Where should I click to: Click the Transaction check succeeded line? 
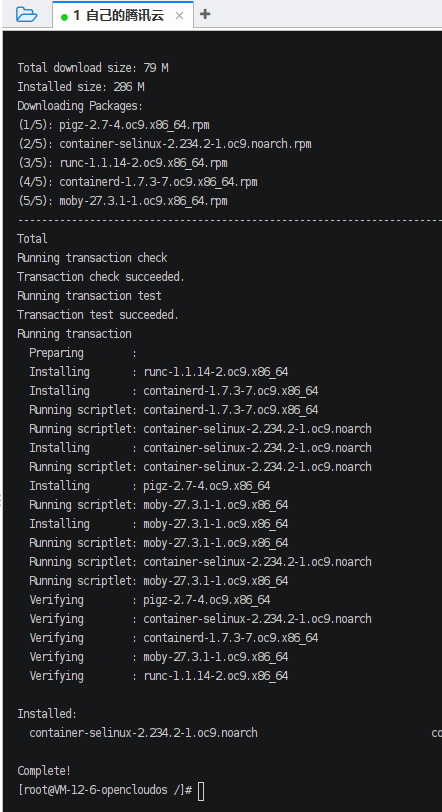[x=101, y=277]
